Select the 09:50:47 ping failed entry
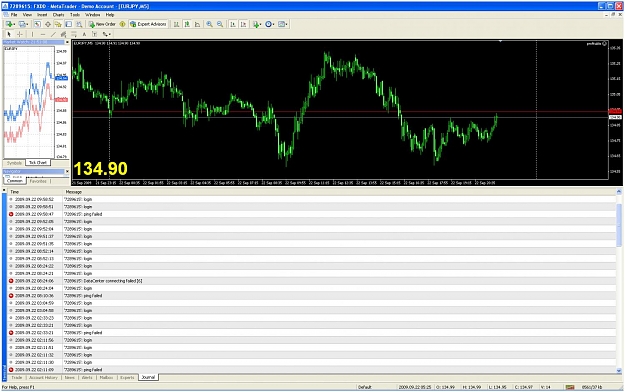Image resolution: width=625 pixels, height=392 pixels. tap(312, 214)
